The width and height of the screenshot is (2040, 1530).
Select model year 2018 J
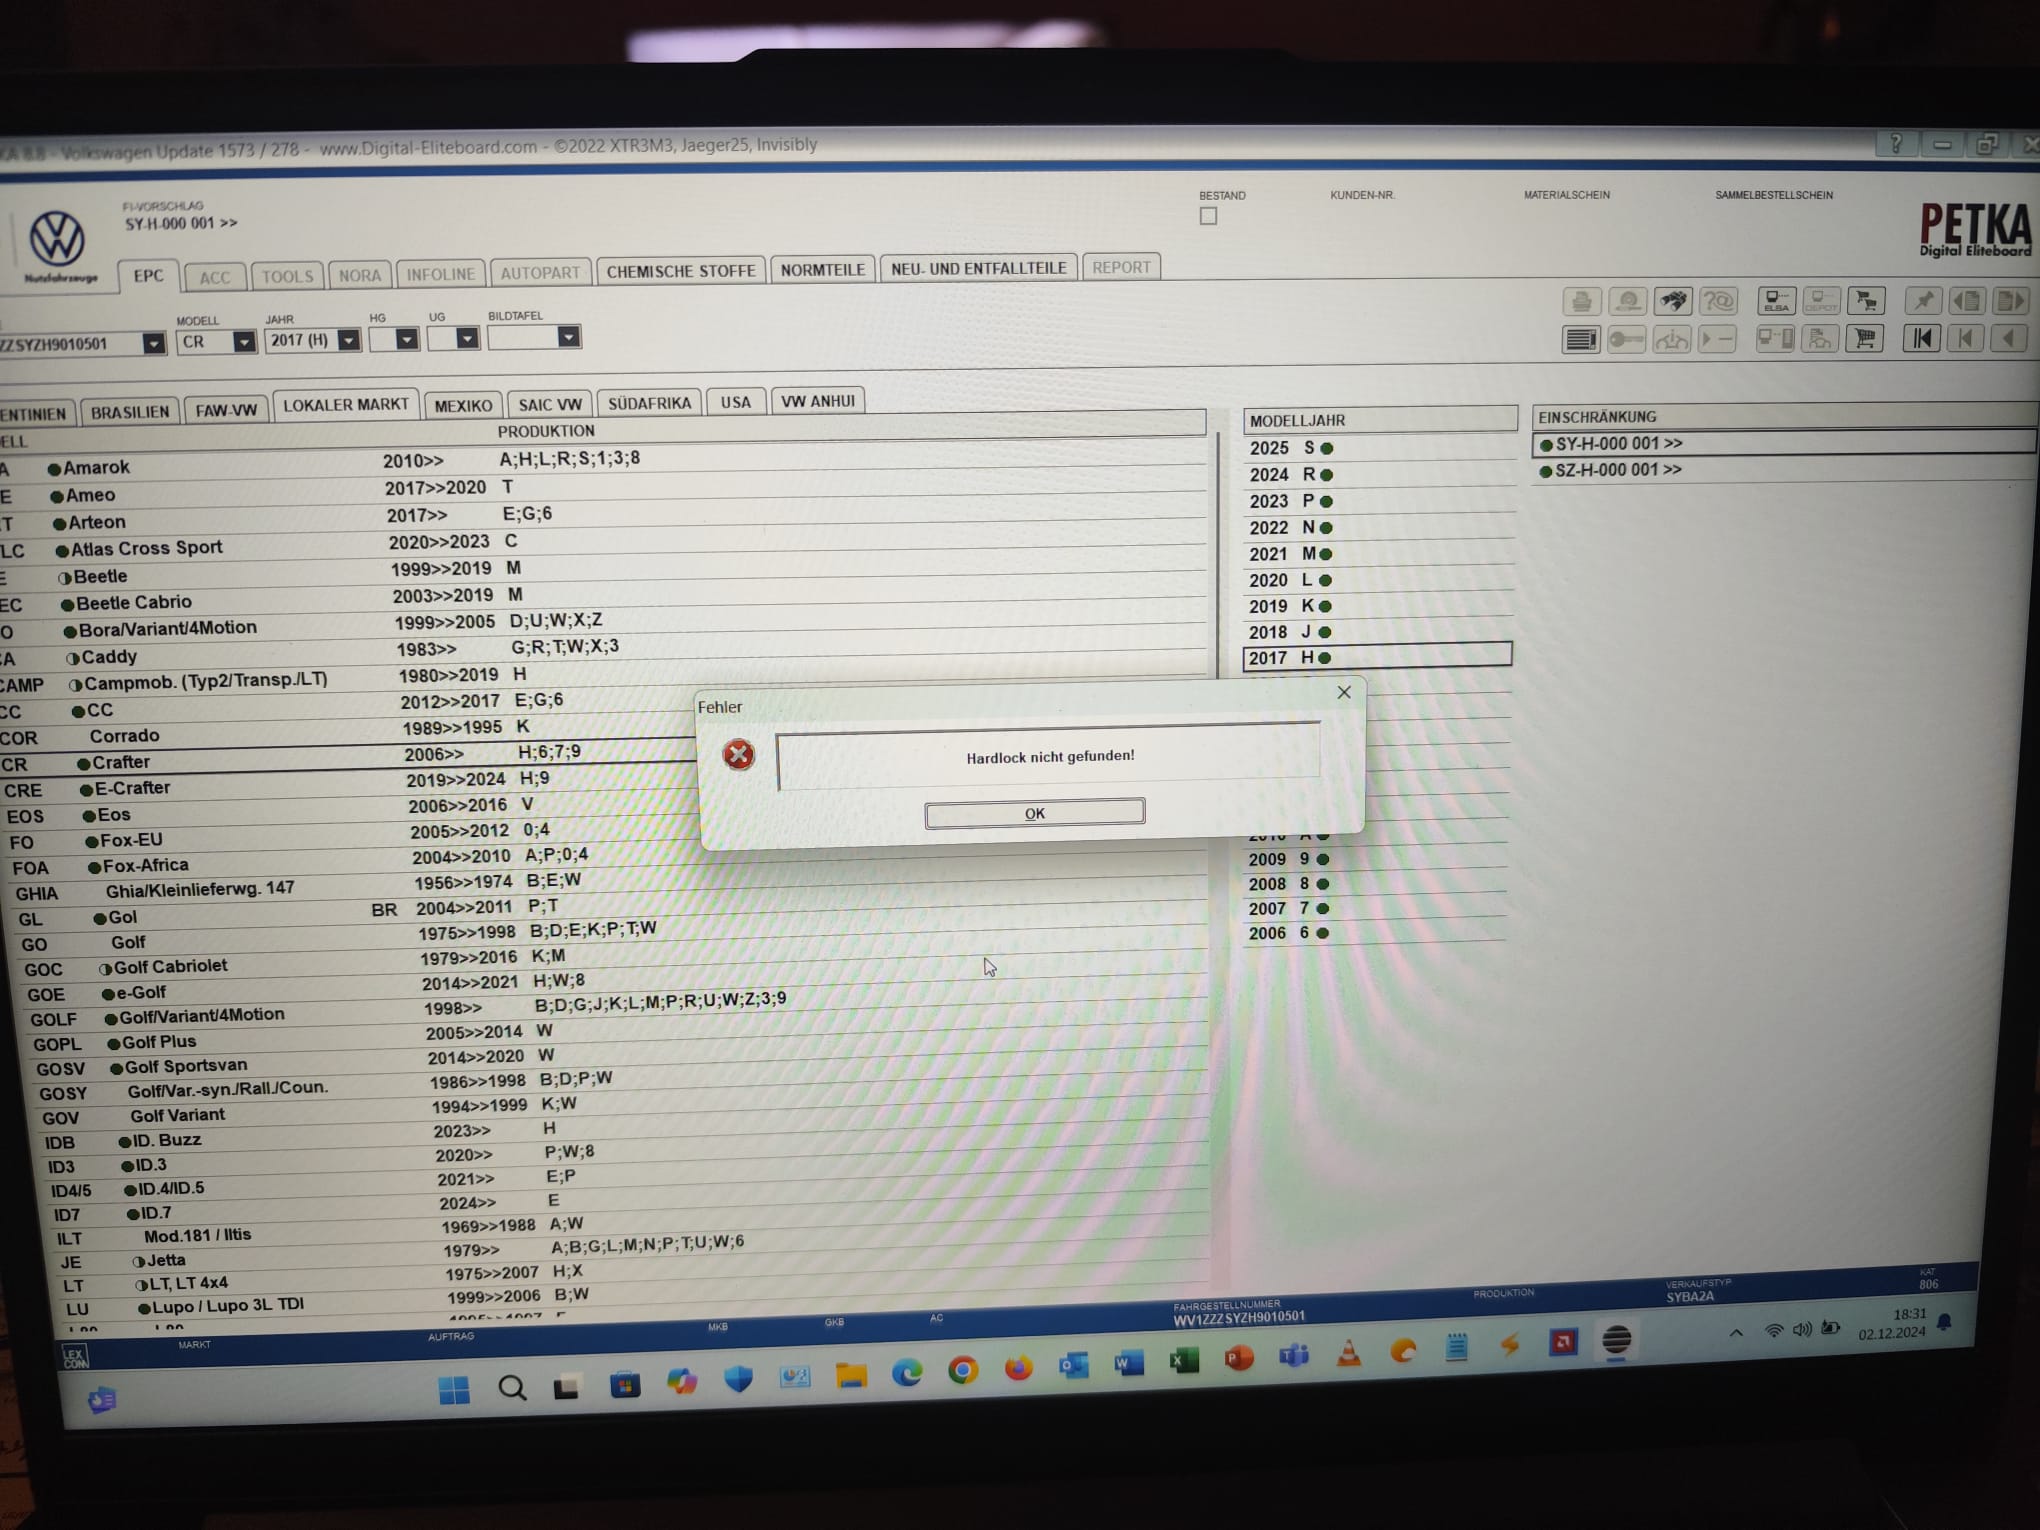[1377, 632]
